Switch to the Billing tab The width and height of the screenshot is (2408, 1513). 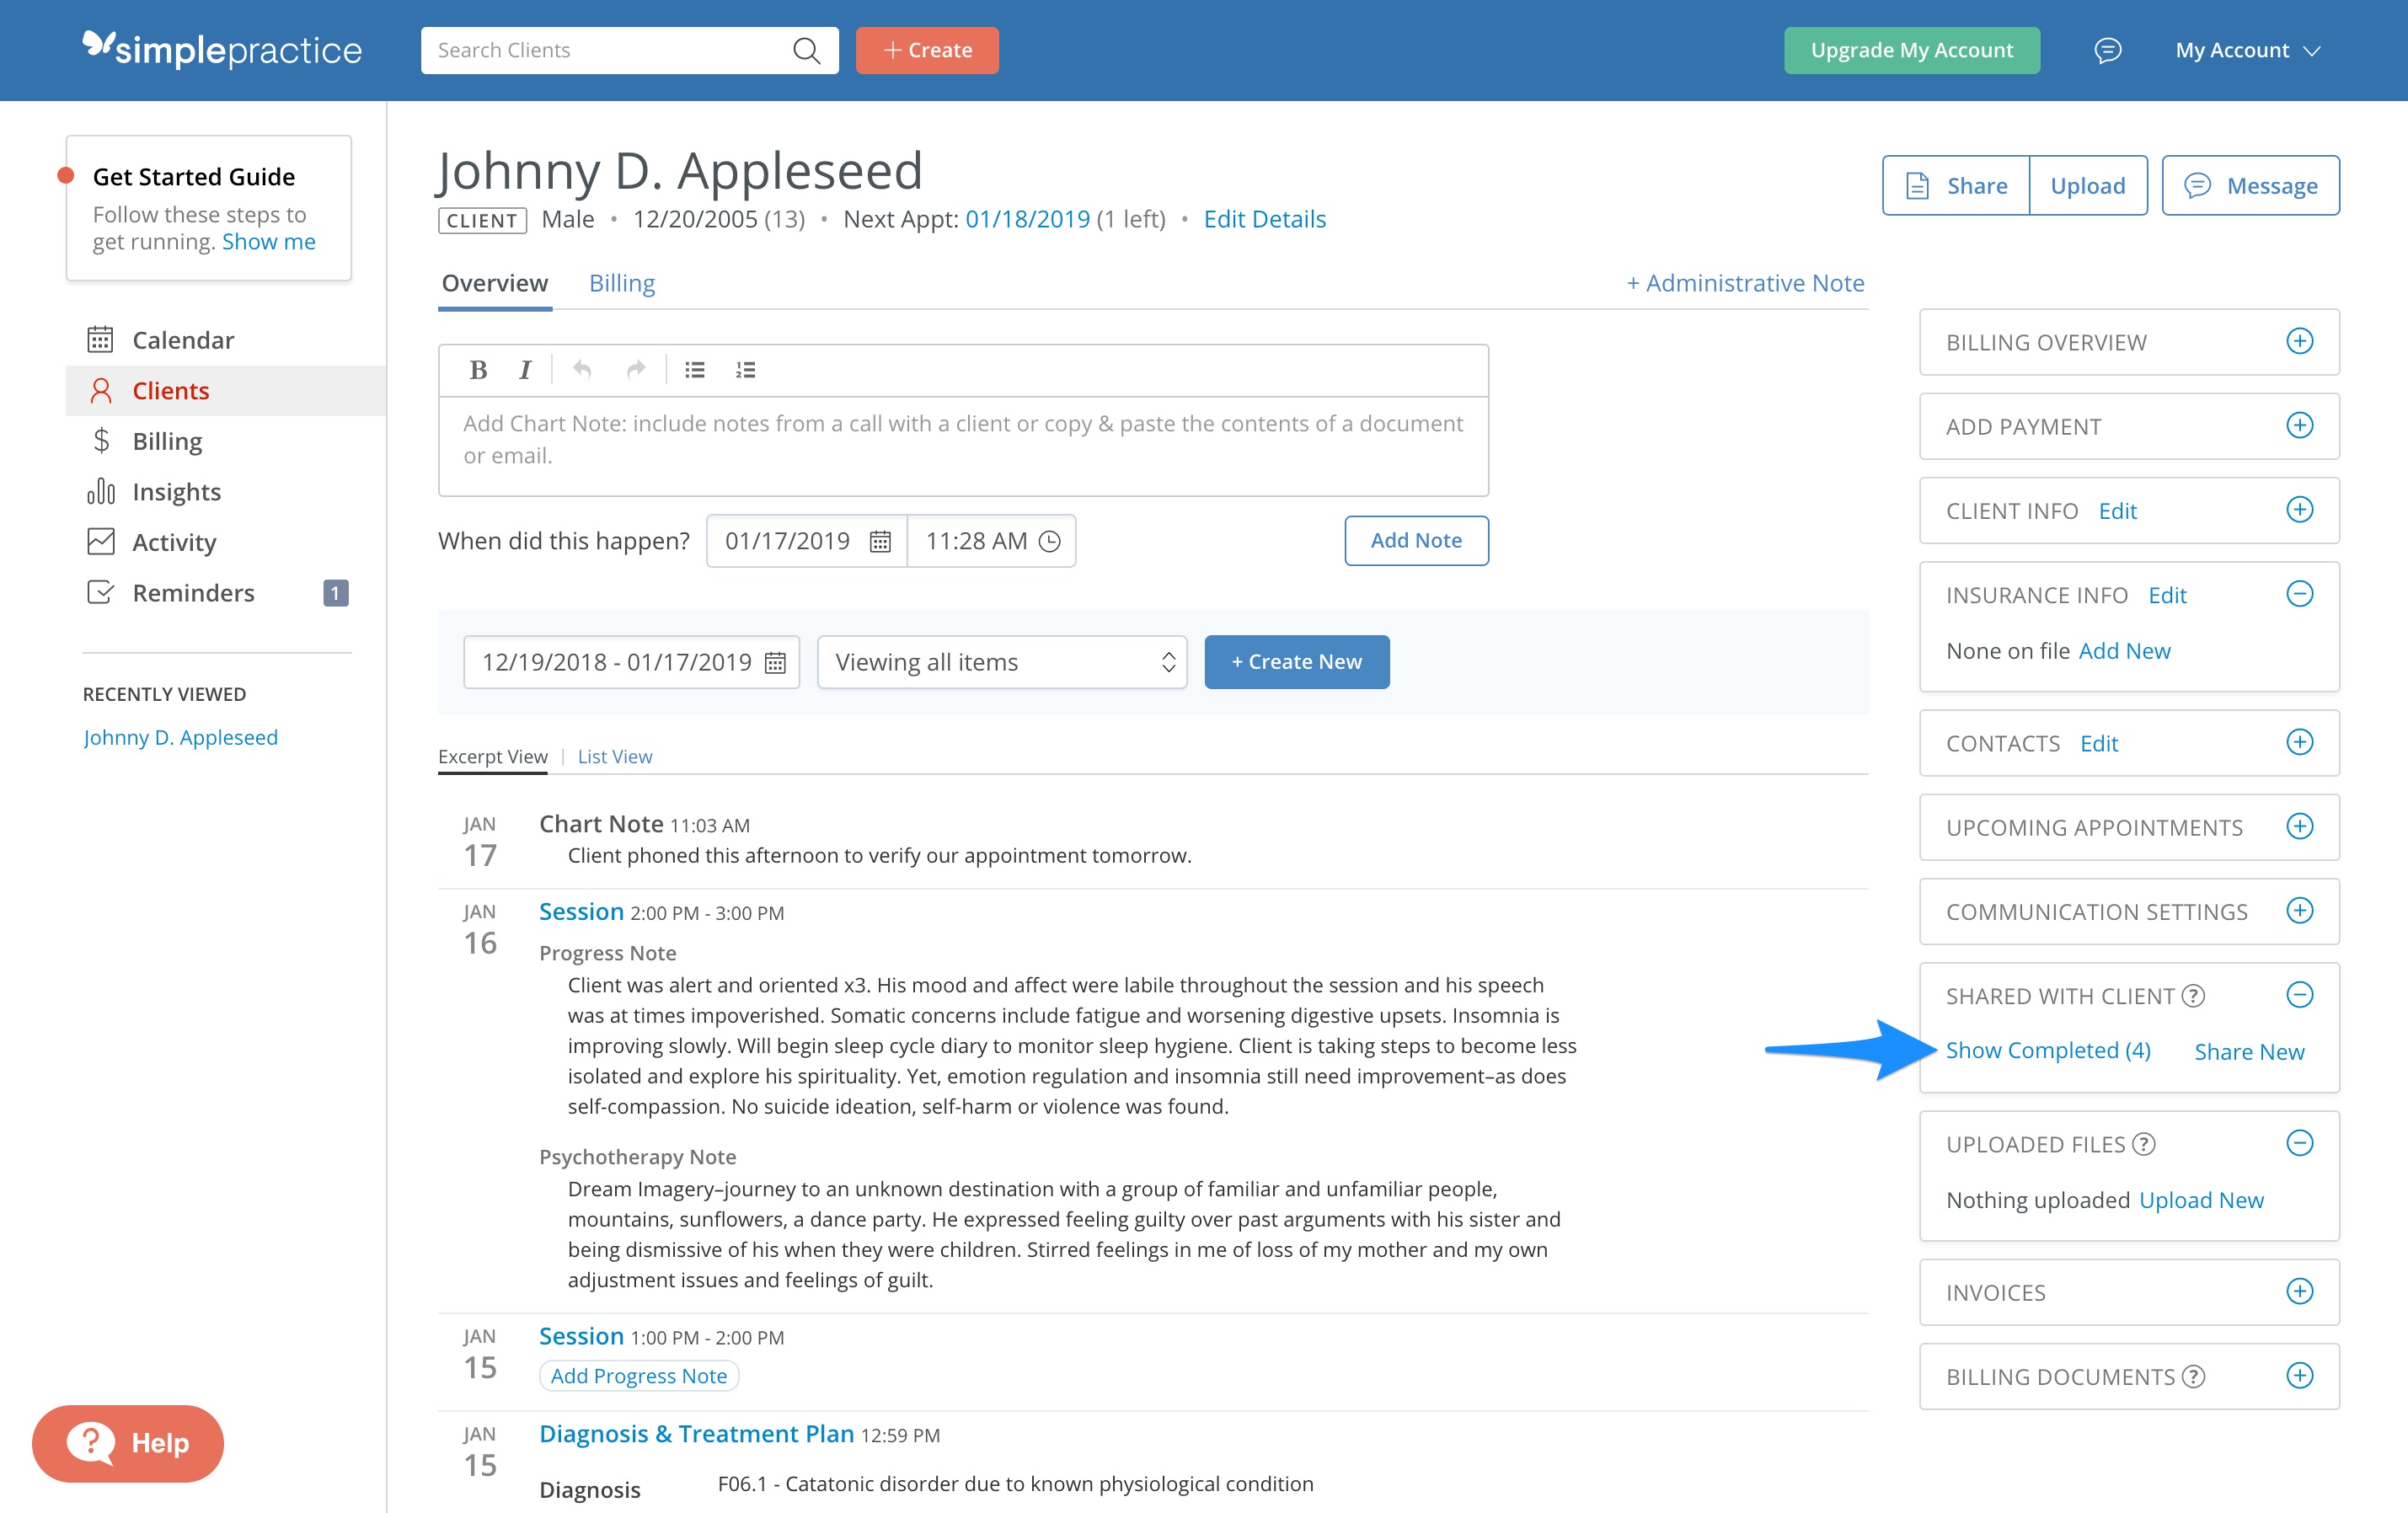coord(622,283)
